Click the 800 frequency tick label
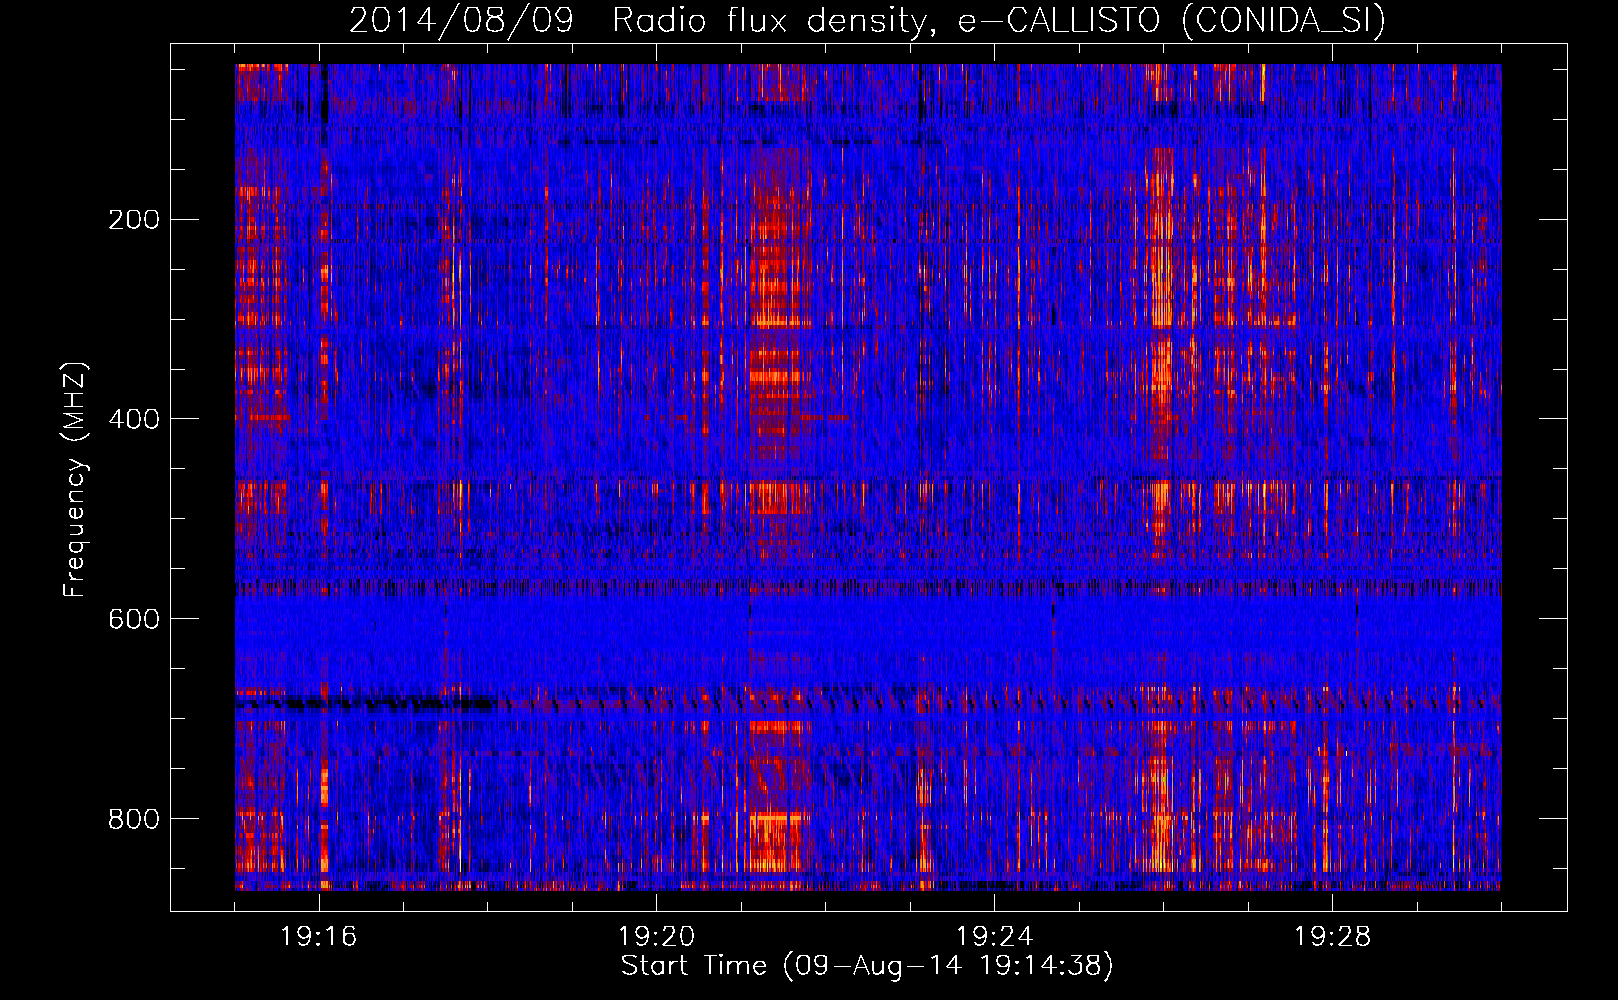The height and width of the screenshot is (1000, 1618). point(133,819)
